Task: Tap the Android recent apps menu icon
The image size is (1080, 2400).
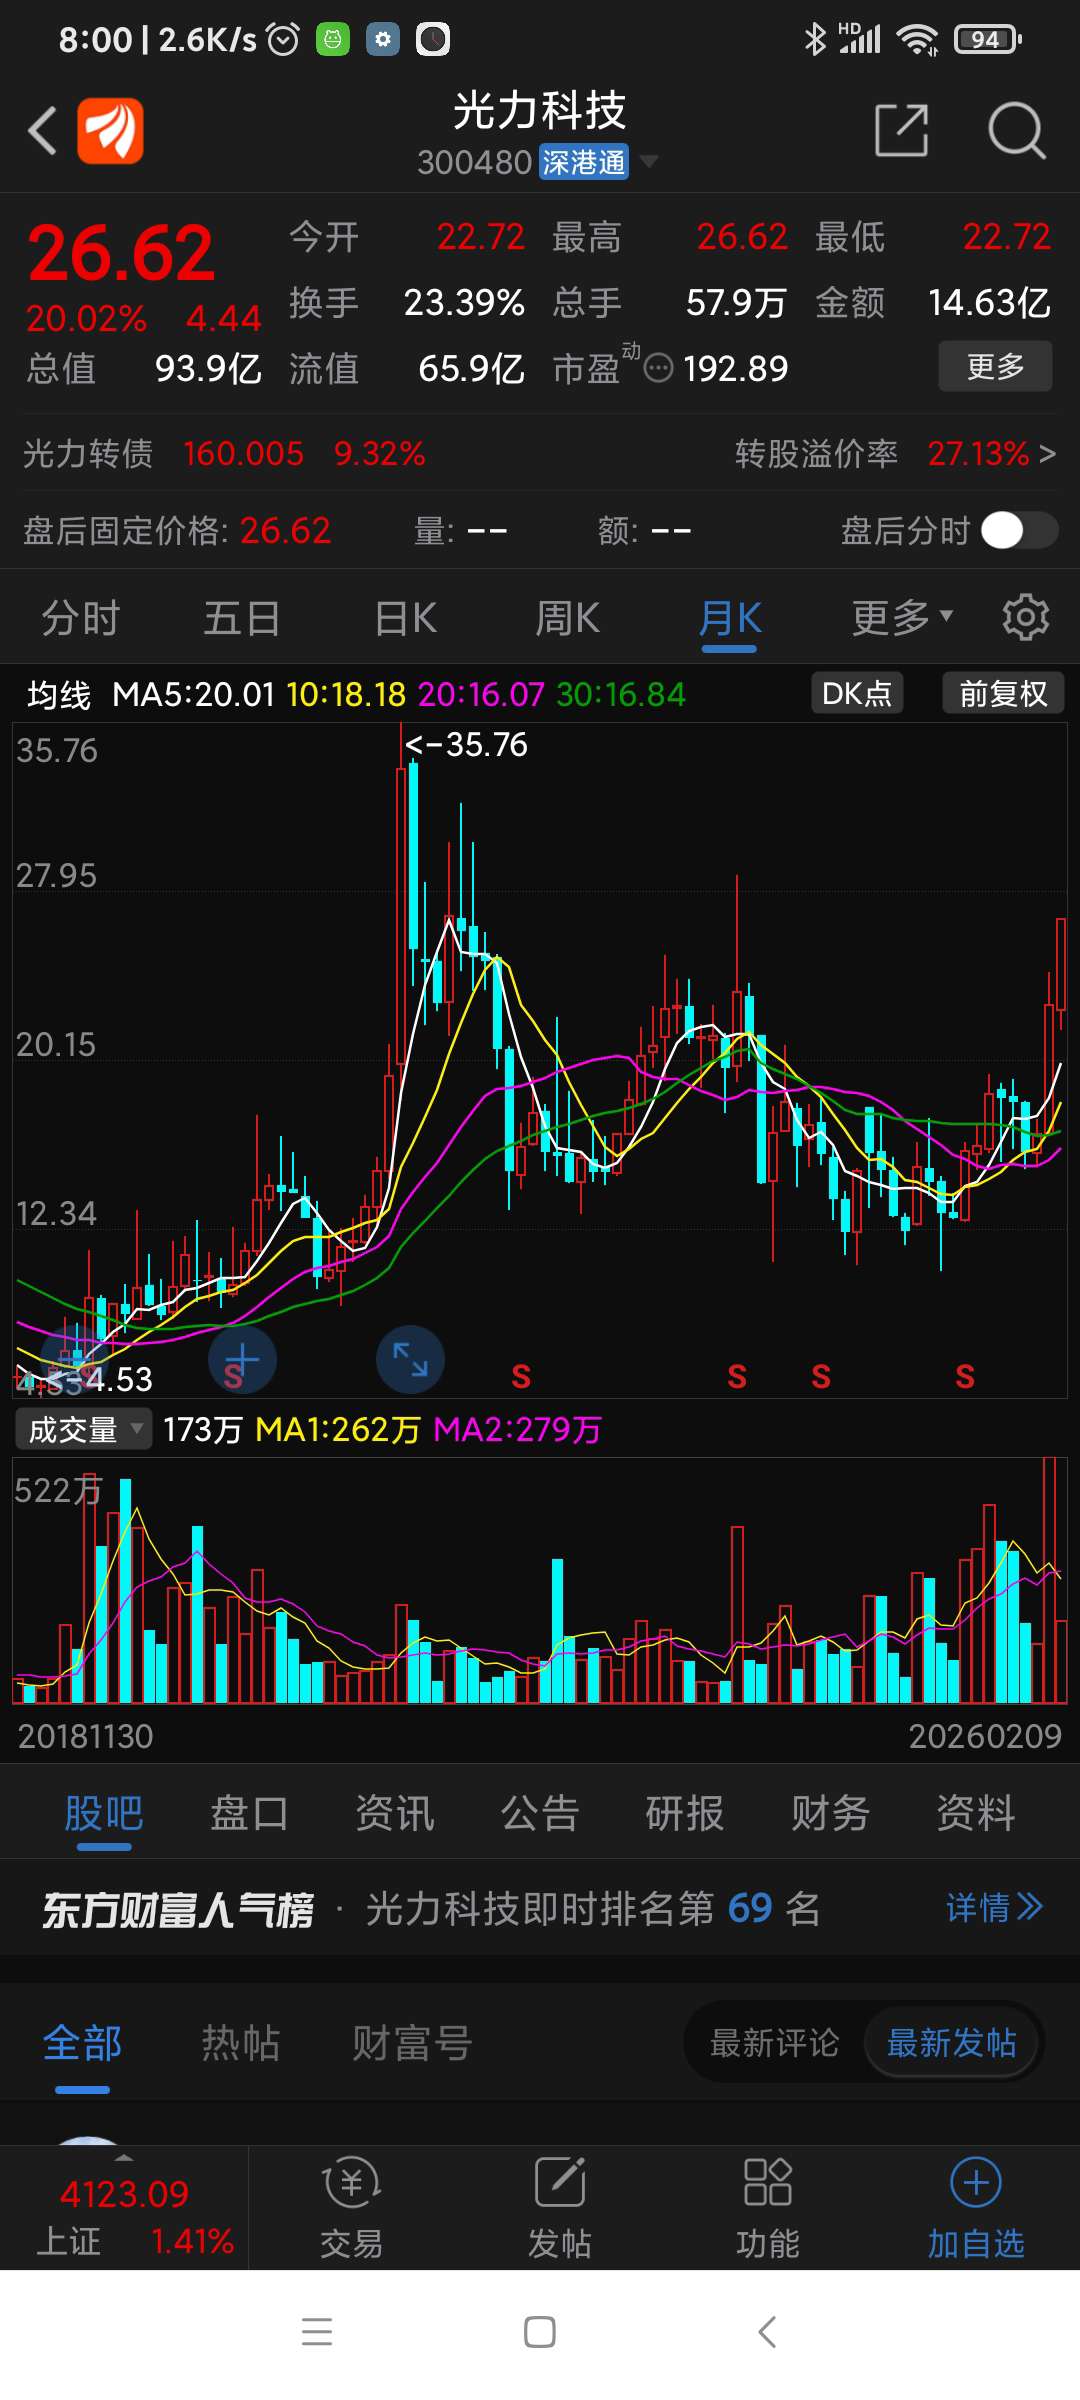Action: (x=317, y=2332)
